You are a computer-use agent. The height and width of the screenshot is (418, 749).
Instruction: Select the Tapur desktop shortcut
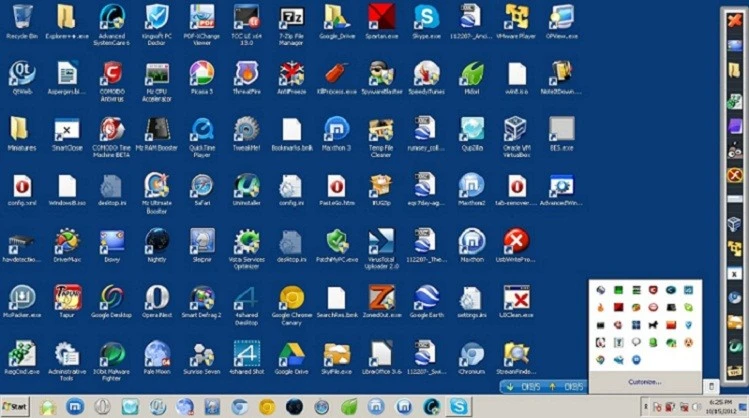click(x=66, y=301)
